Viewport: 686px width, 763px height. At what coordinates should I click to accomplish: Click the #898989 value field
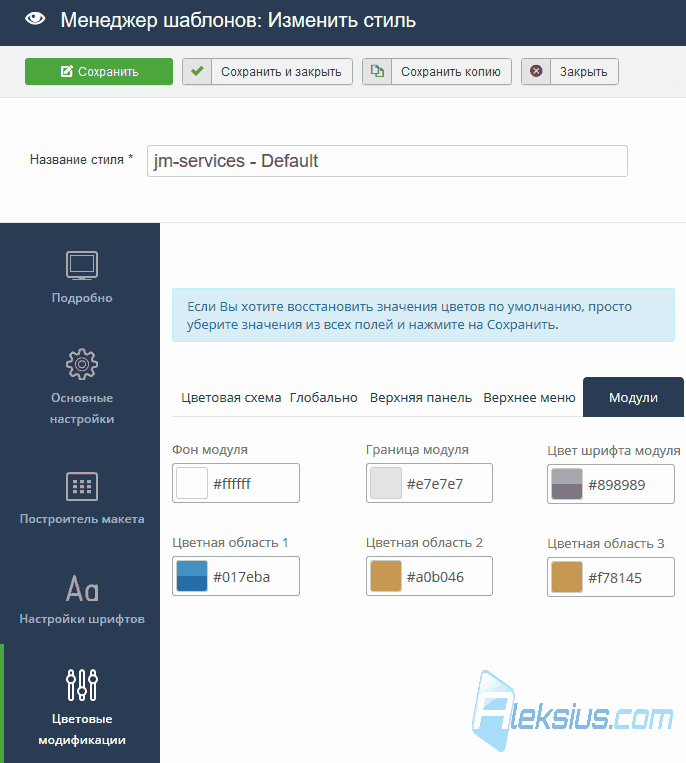click(611, 484)
